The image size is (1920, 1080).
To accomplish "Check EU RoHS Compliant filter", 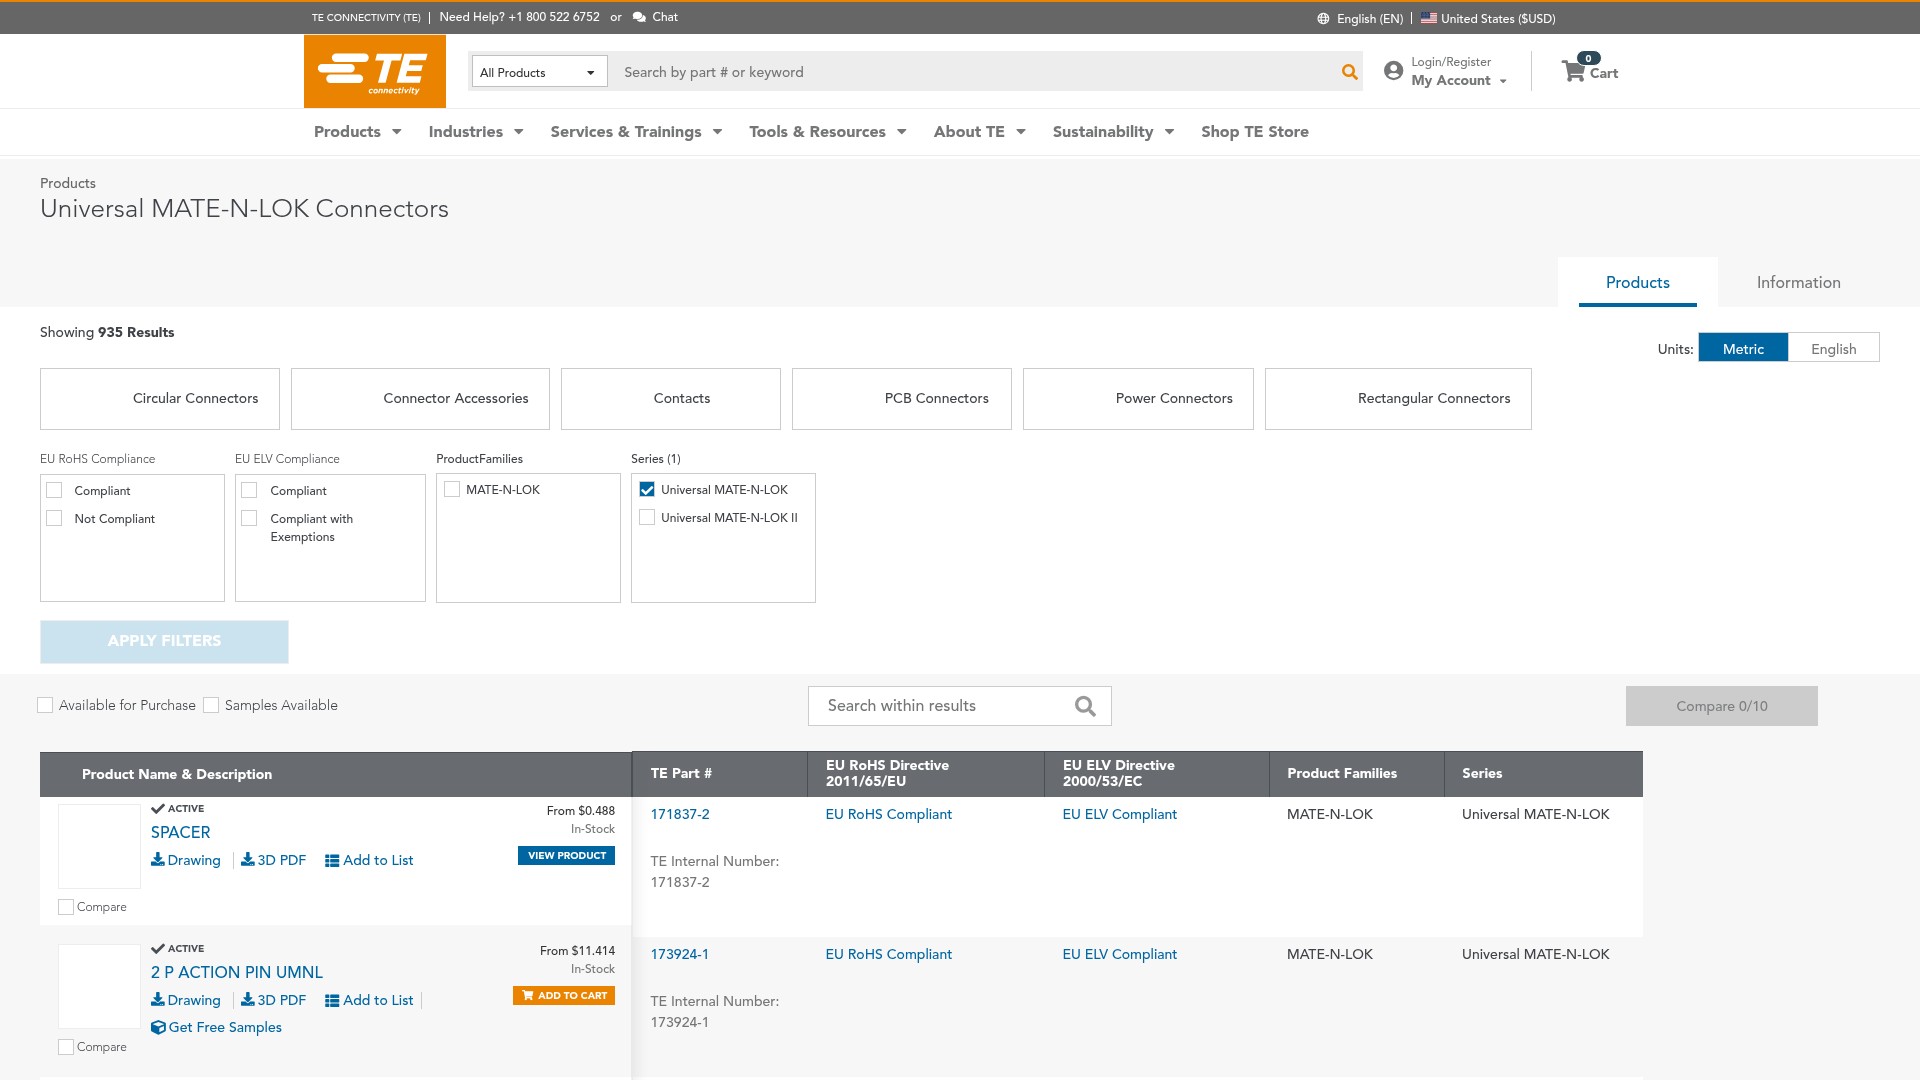I will [x=55, y=490].
